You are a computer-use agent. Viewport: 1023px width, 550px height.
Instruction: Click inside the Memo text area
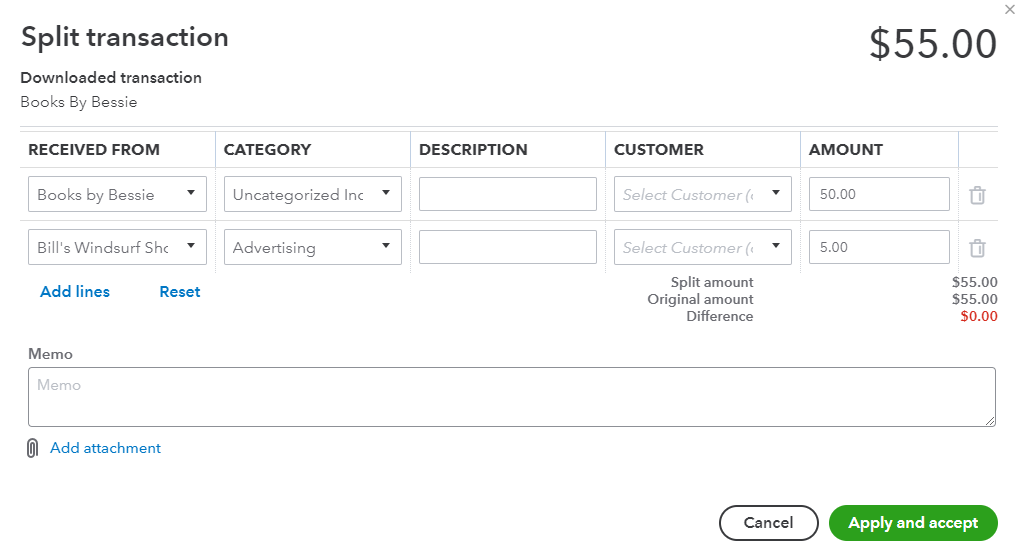(x=512, y=397)
